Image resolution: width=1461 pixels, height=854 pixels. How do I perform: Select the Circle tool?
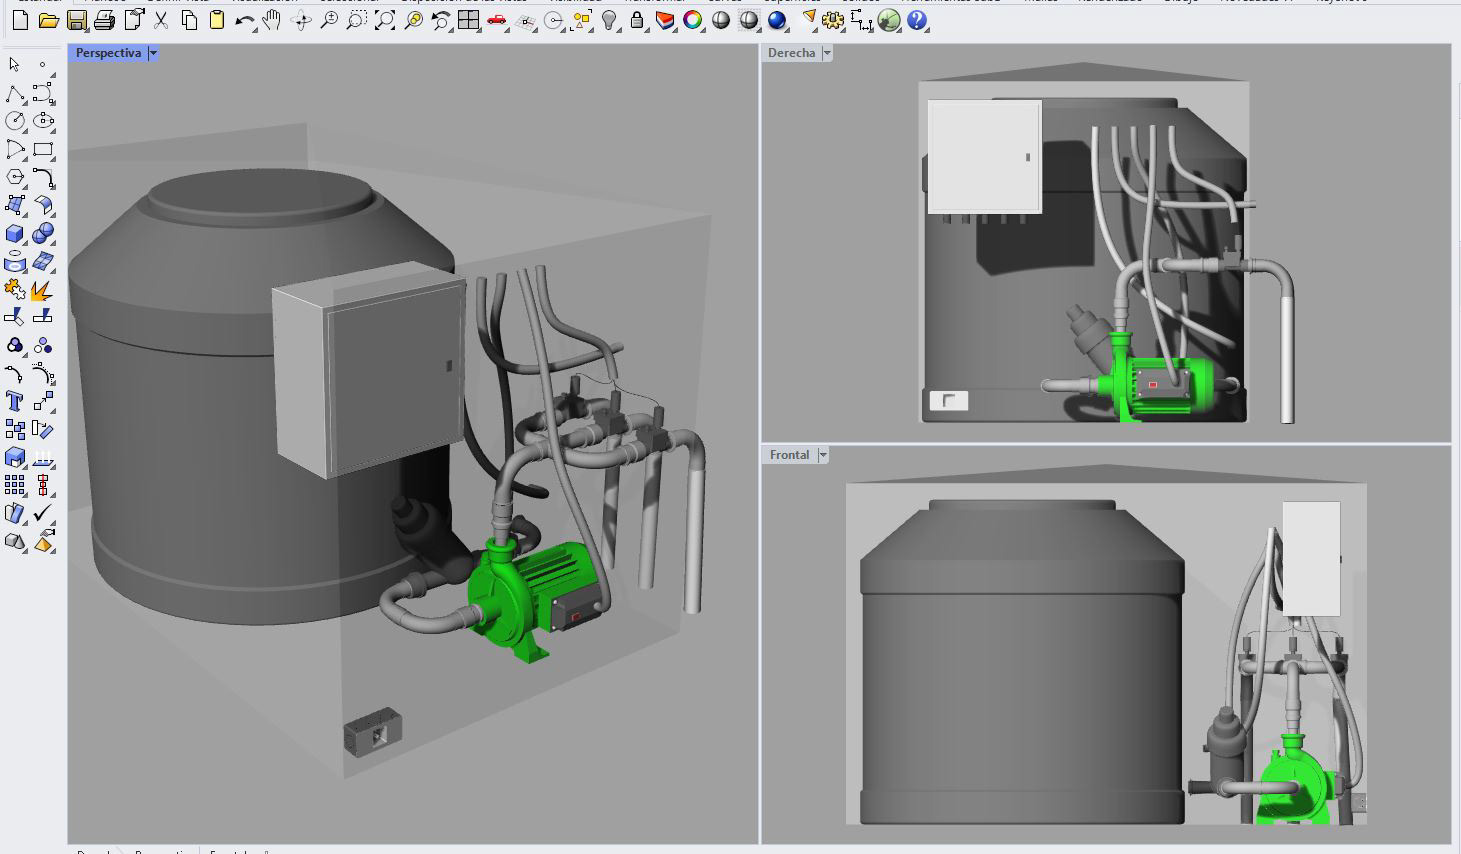[14, 121]
